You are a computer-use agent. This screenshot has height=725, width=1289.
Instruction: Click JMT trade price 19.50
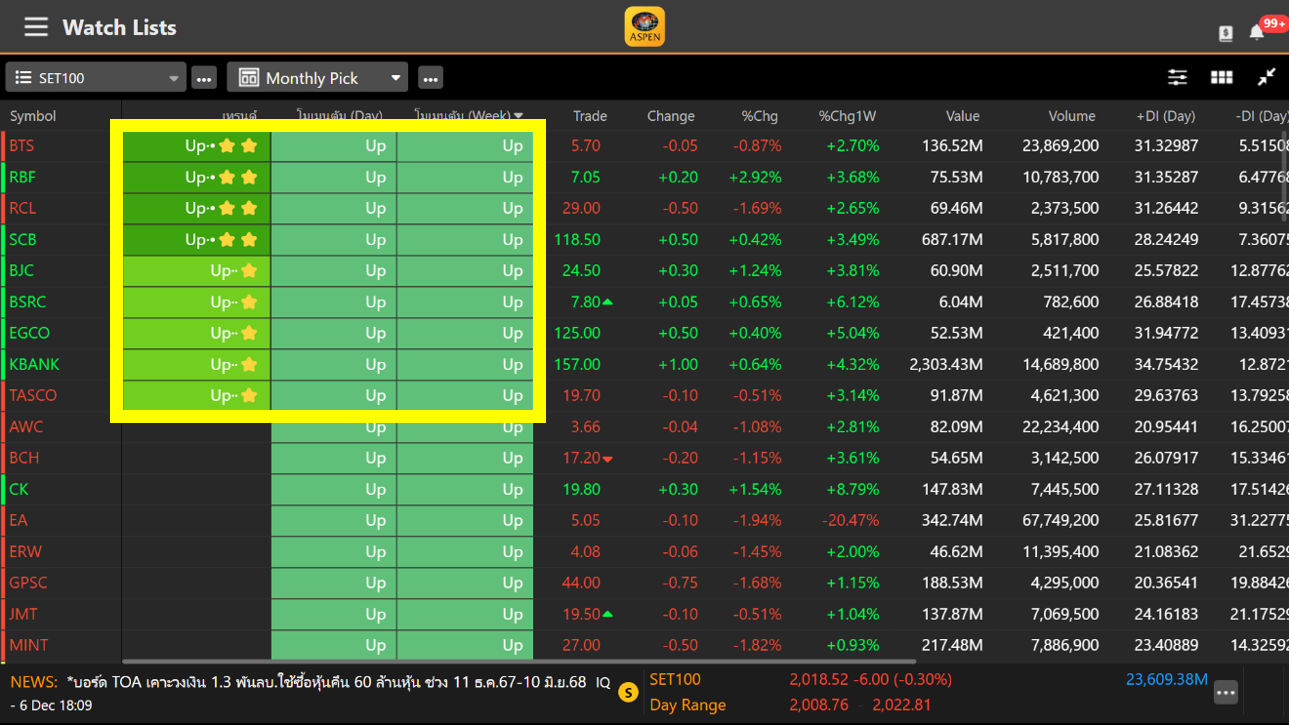pyautogui.click(x=581, y=614)
